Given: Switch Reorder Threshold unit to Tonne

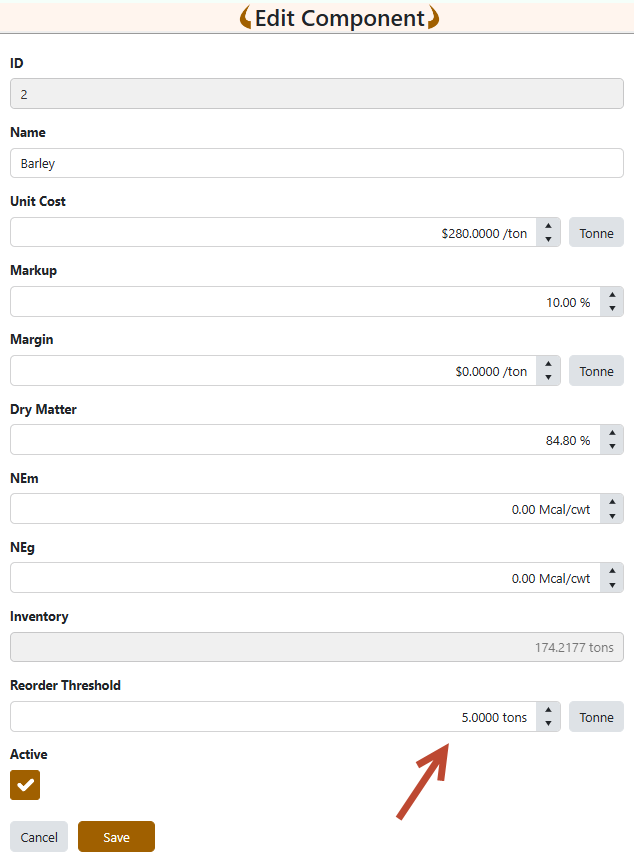Looking at the screenshot, I should tap(596, 717).
